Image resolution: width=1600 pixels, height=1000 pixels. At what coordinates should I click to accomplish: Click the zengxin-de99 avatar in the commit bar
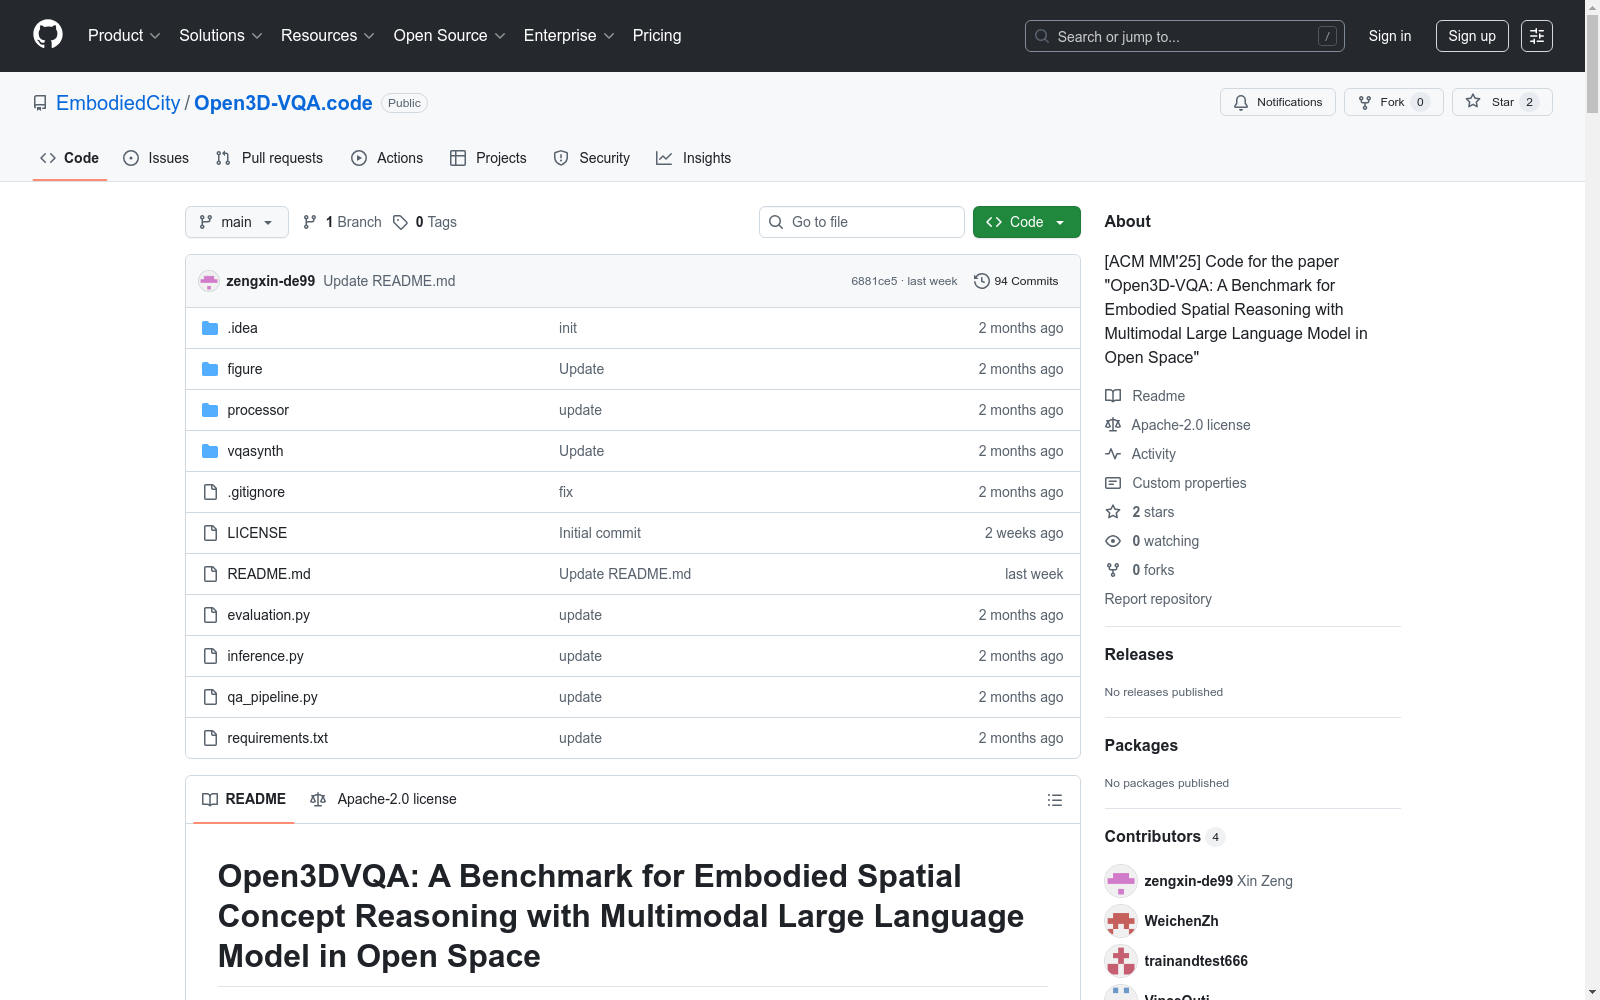tap(209, 281)
